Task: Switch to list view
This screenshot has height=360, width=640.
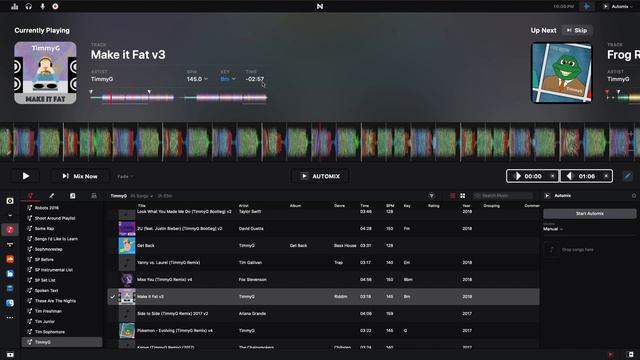Action: pyautogui.click(x=453, y=196)
